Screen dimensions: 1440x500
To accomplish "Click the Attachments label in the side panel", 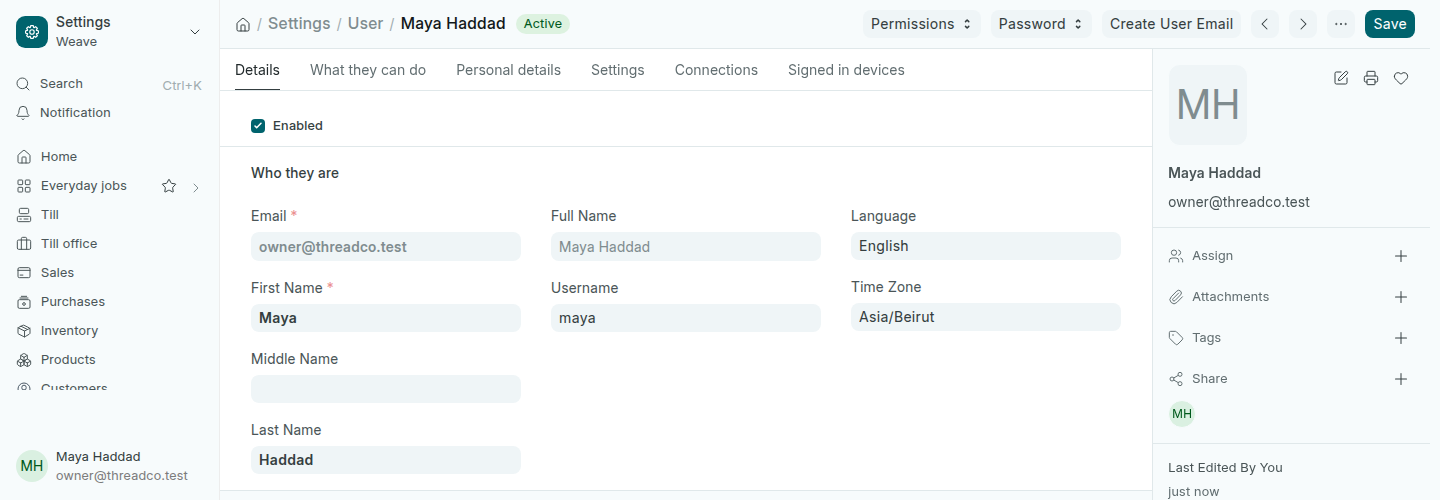I will pyautogui.click(x=1230, y=297).
